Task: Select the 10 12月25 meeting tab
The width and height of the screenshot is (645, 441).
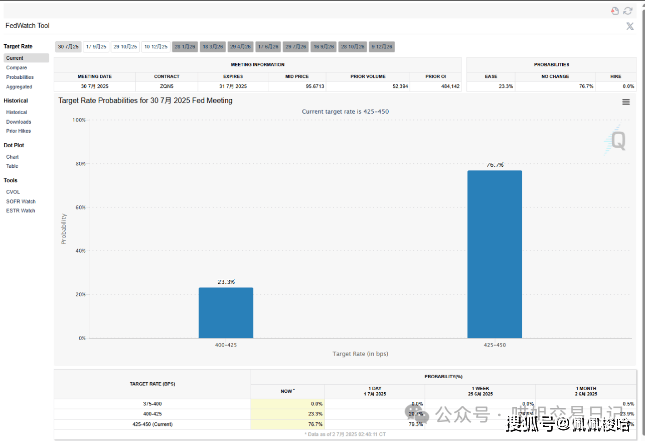Action: [x=155, y=47]
